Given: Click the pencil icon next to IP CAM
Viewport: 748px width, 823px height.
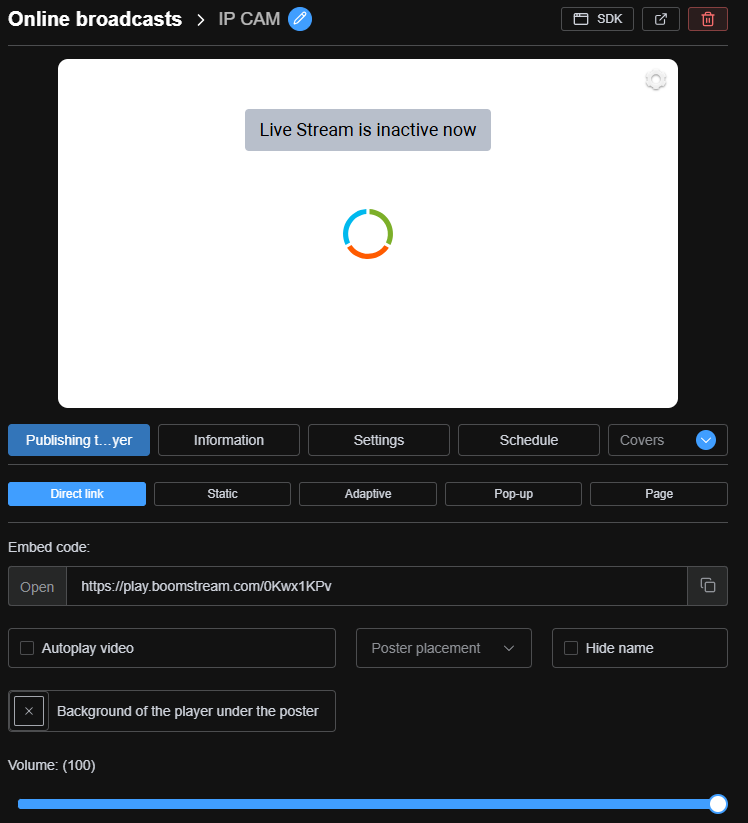Looking at the screenshot, I should pyautogui.click(x=300, y=19).
